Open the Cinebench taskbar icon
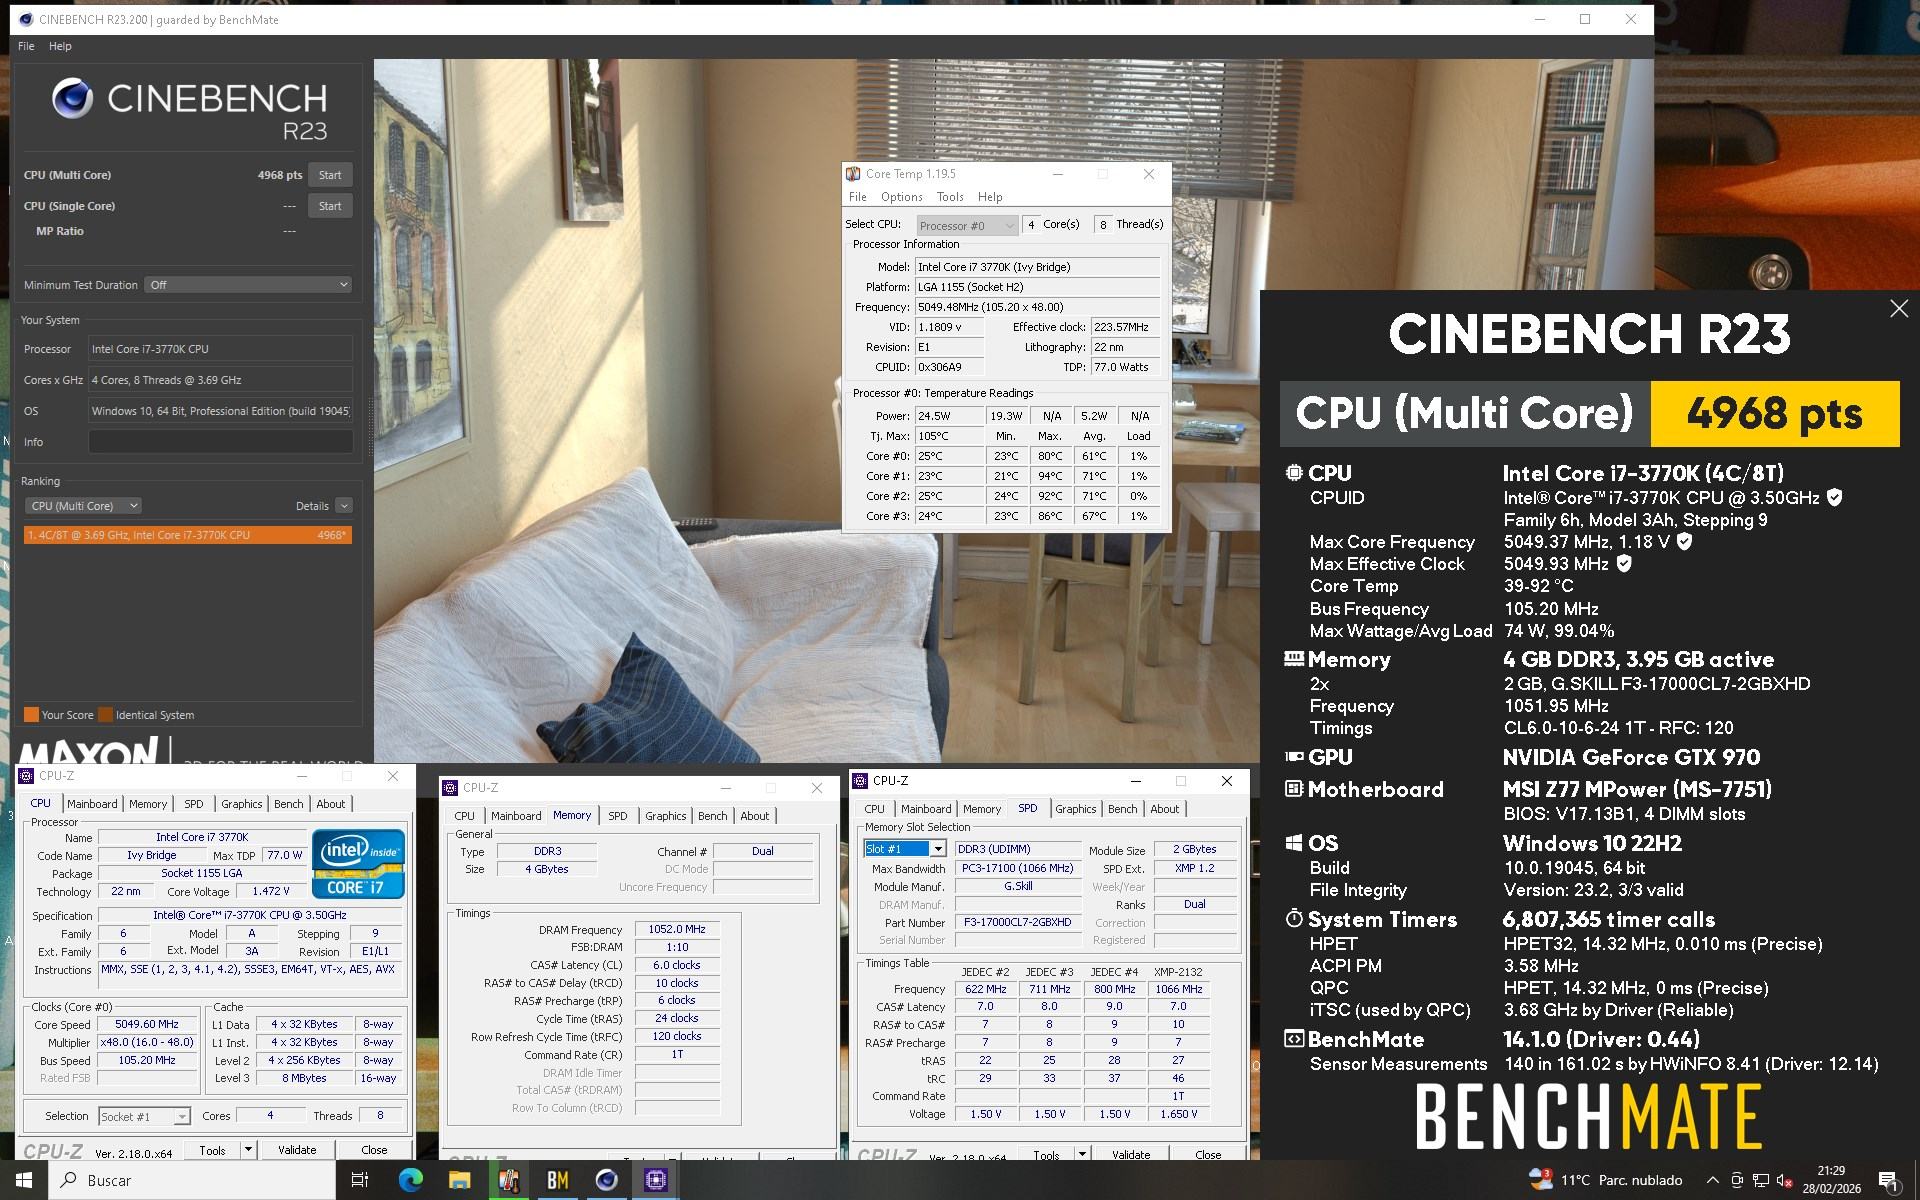Screen dimensions: 1920x1200 [x=606, y=1180]
